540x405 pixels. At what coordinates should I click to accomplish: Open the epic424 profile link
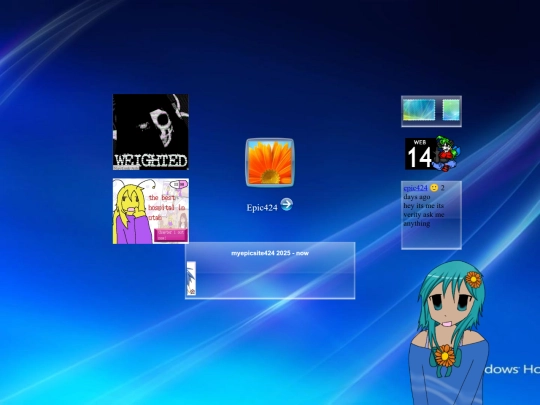pos(415,188)
